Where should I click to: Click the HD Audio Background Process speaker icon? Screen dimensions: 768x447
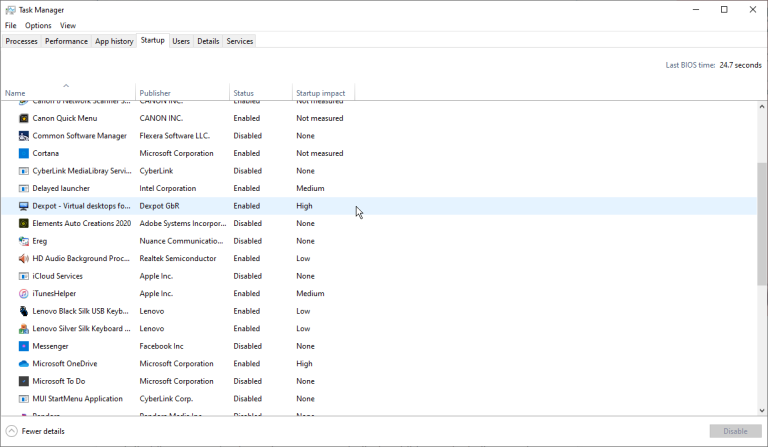24,258
